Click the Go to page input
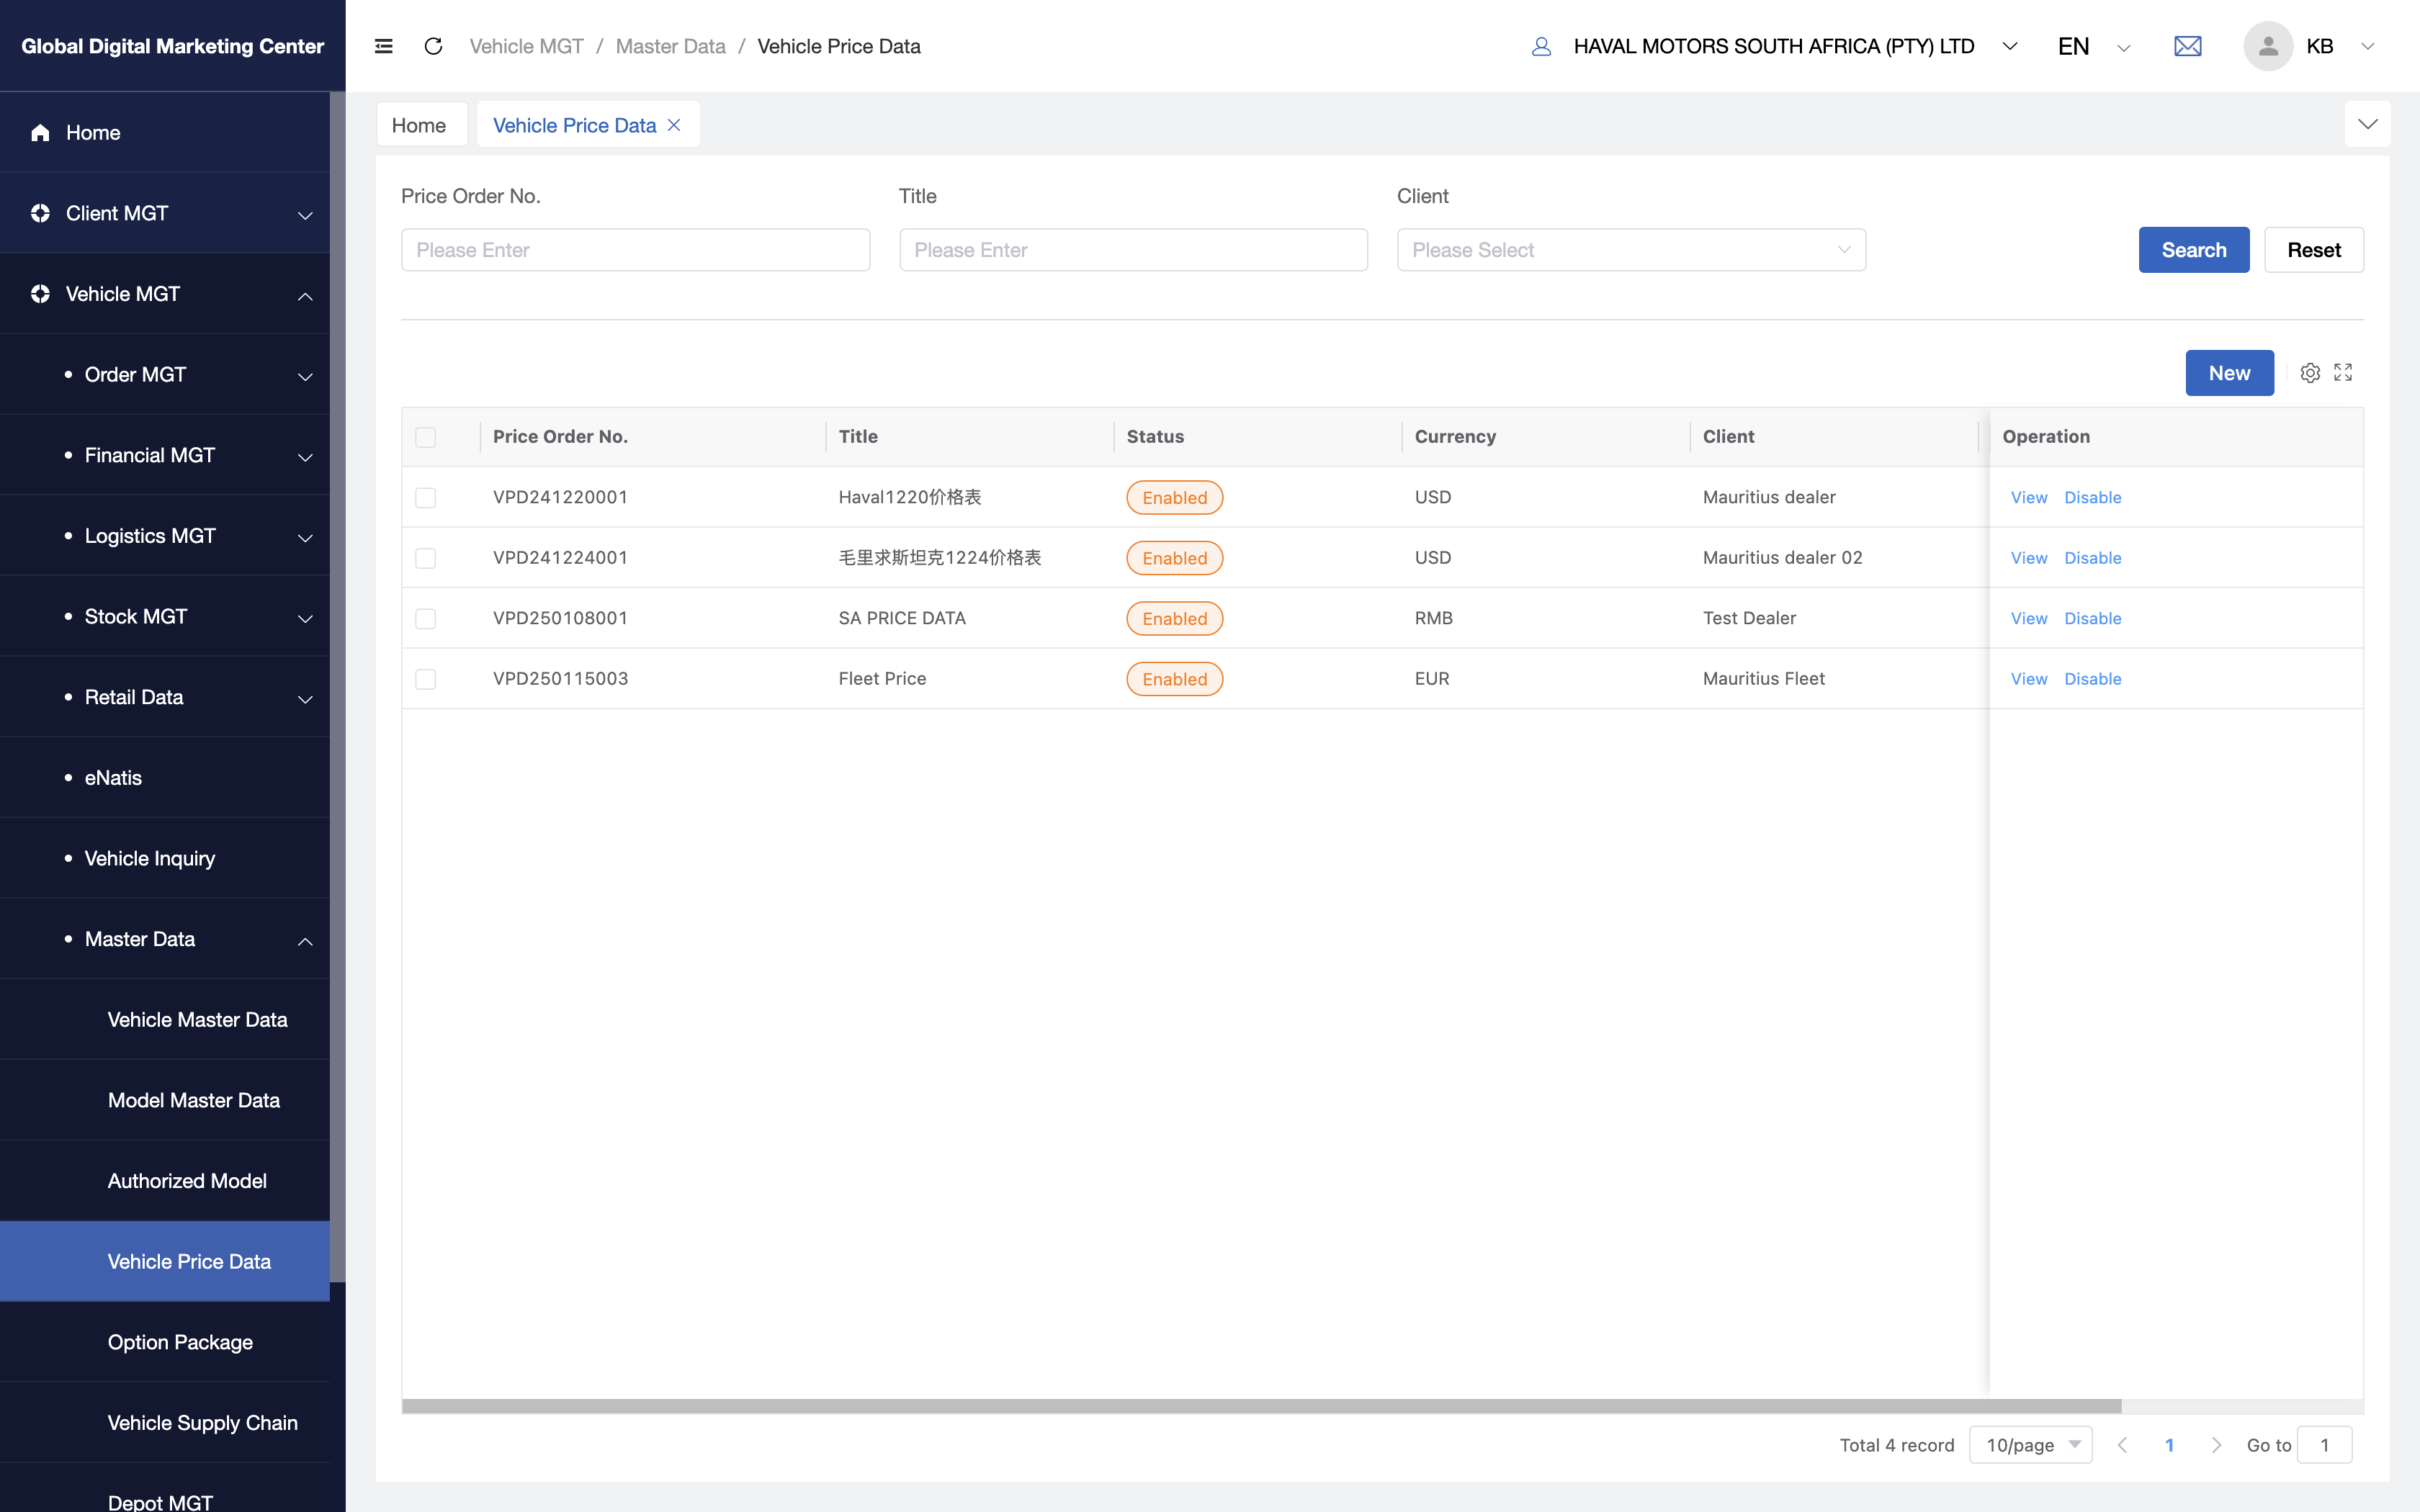Screen dimensions: 2420x1512 [2324, 1445]
